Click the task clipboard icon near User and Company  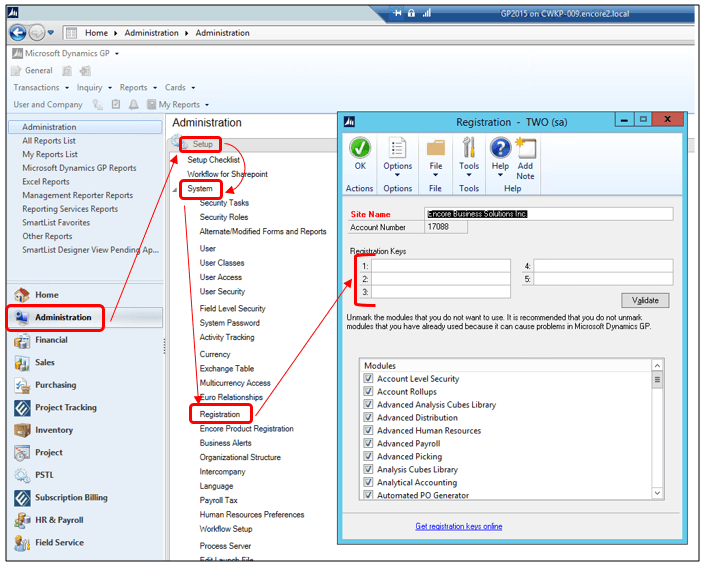click(x=116, y=104)
